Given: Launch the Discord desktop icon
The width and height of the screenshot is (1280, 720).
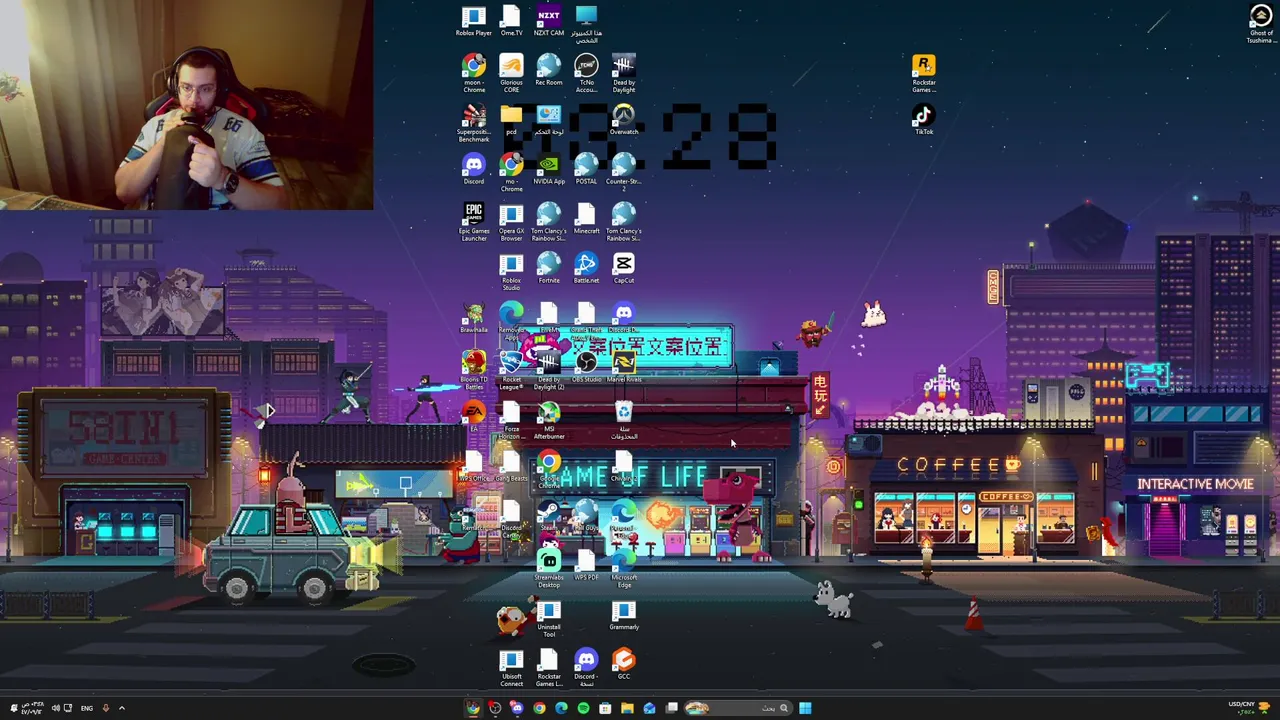Looking at the screenshot, I should point(474,169).
